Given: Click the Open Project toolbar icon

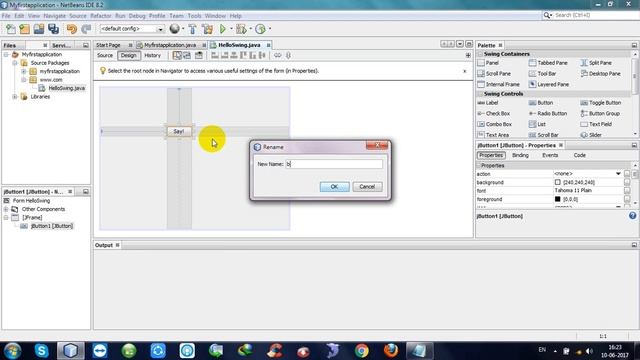Looking at the screenshot, I should [x=39, y=29].
